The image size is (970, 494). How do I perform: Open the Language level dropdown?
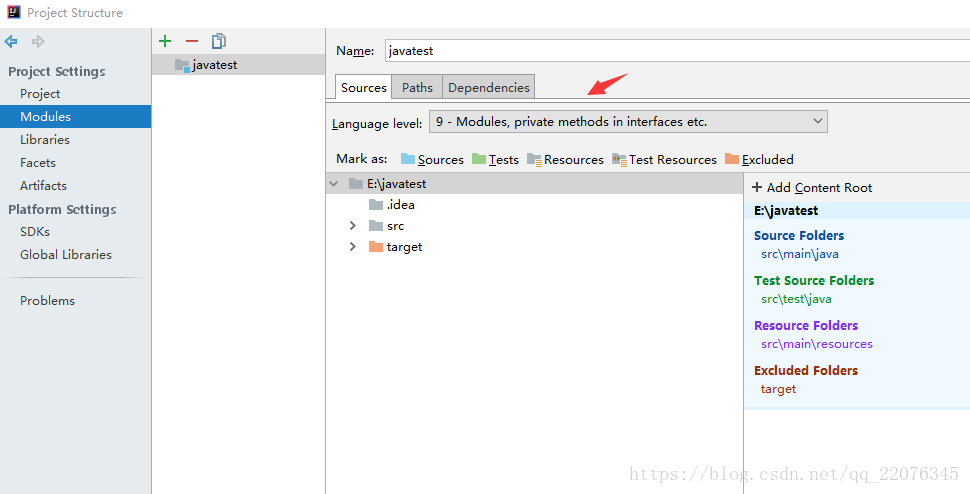point(628,122)
